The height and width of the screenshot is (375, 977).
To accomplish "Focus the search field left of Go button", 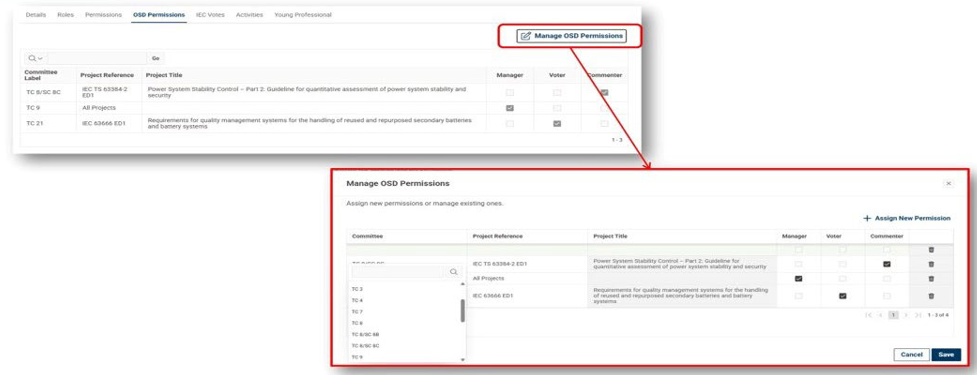I will 97,58.
